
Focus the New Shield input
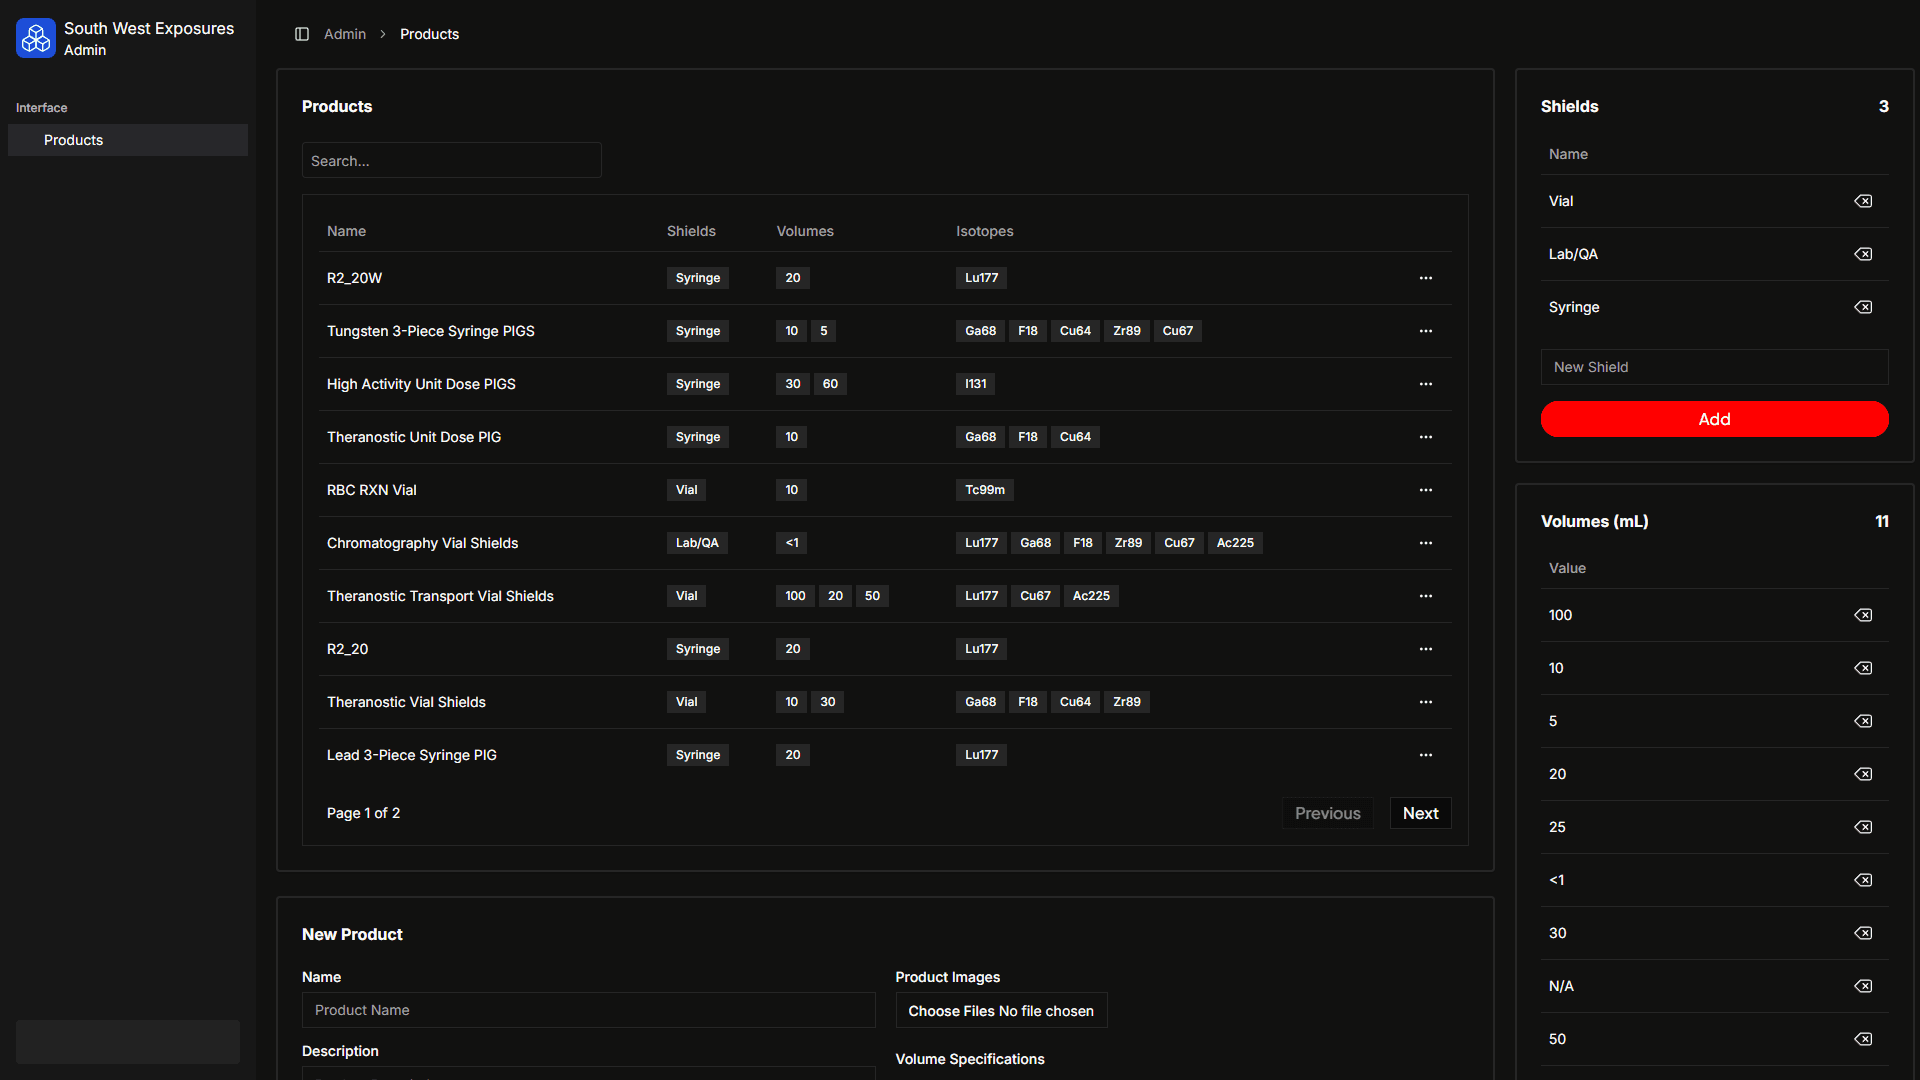click(1714, 367)
